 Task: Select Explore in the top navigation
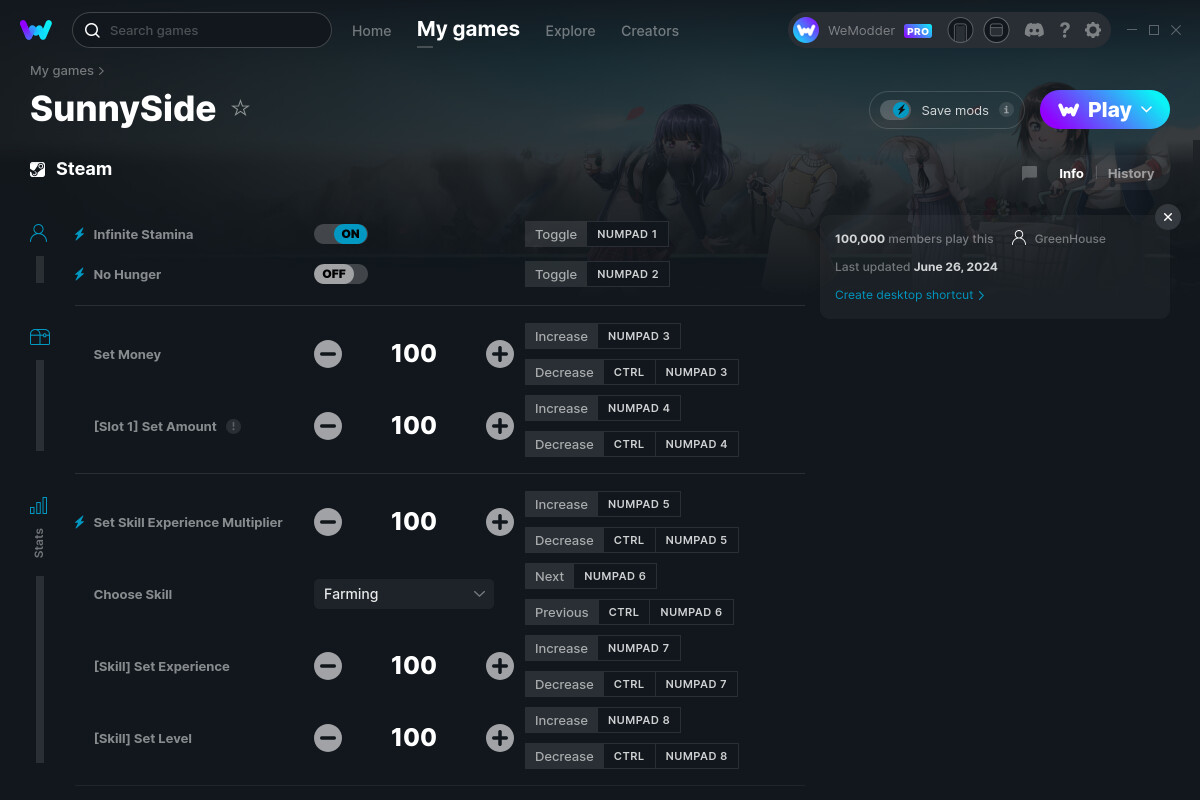tap(570, 30)
